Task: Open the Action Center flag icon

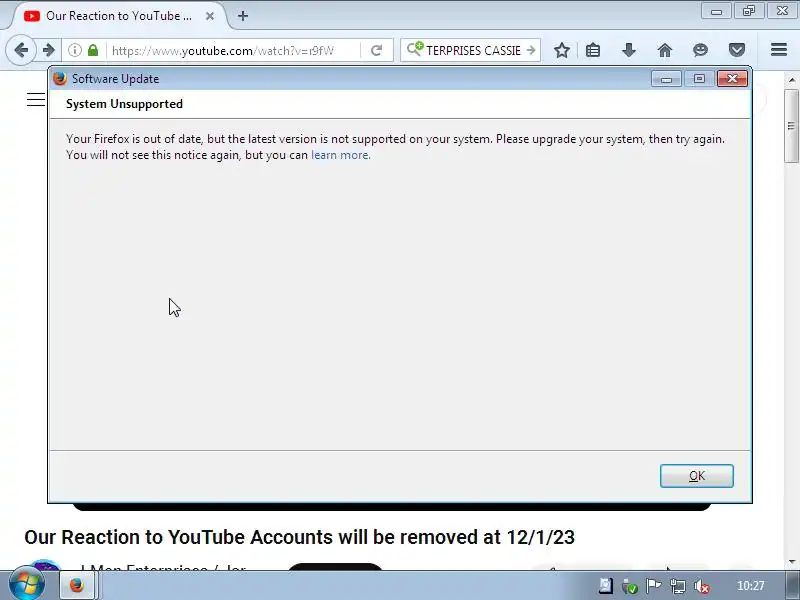Action: coord(653,586)
